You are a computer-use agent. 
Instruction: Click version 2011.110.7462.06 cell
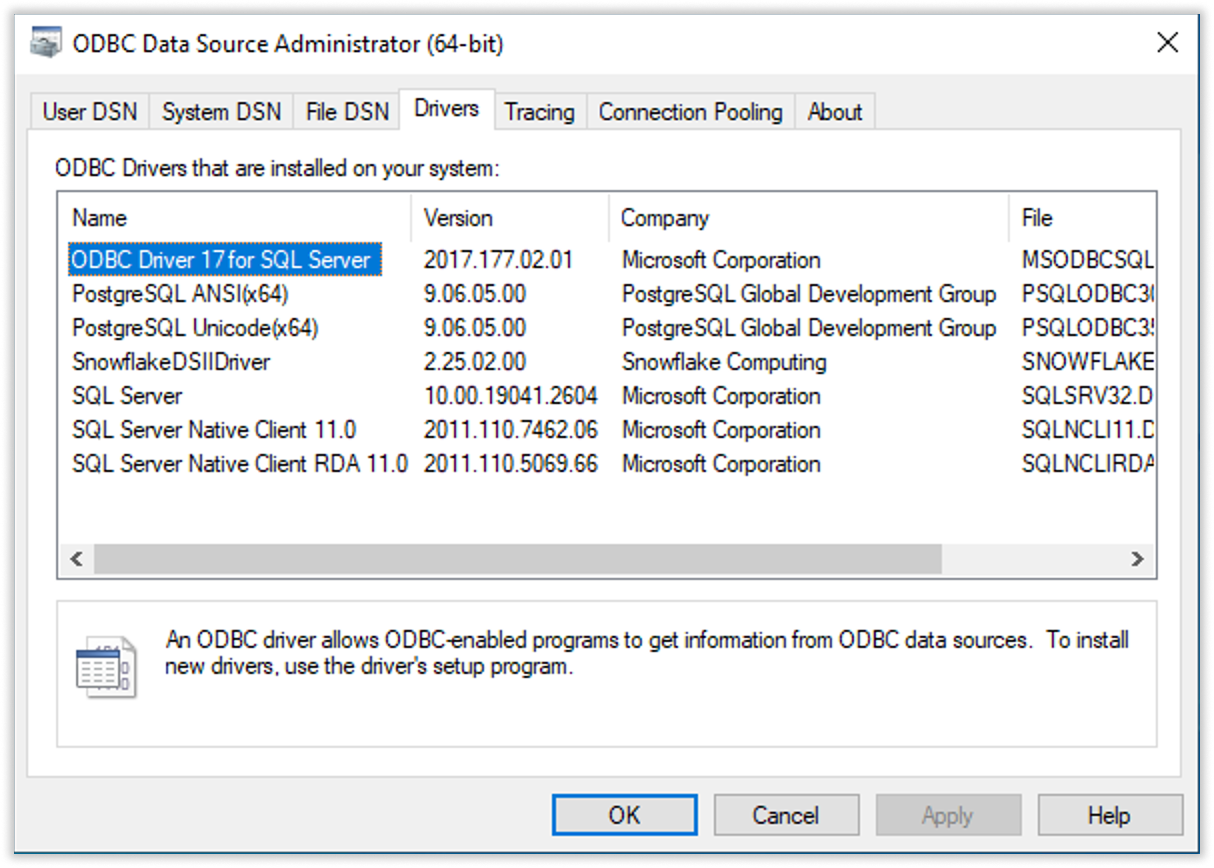click(511, 430)
